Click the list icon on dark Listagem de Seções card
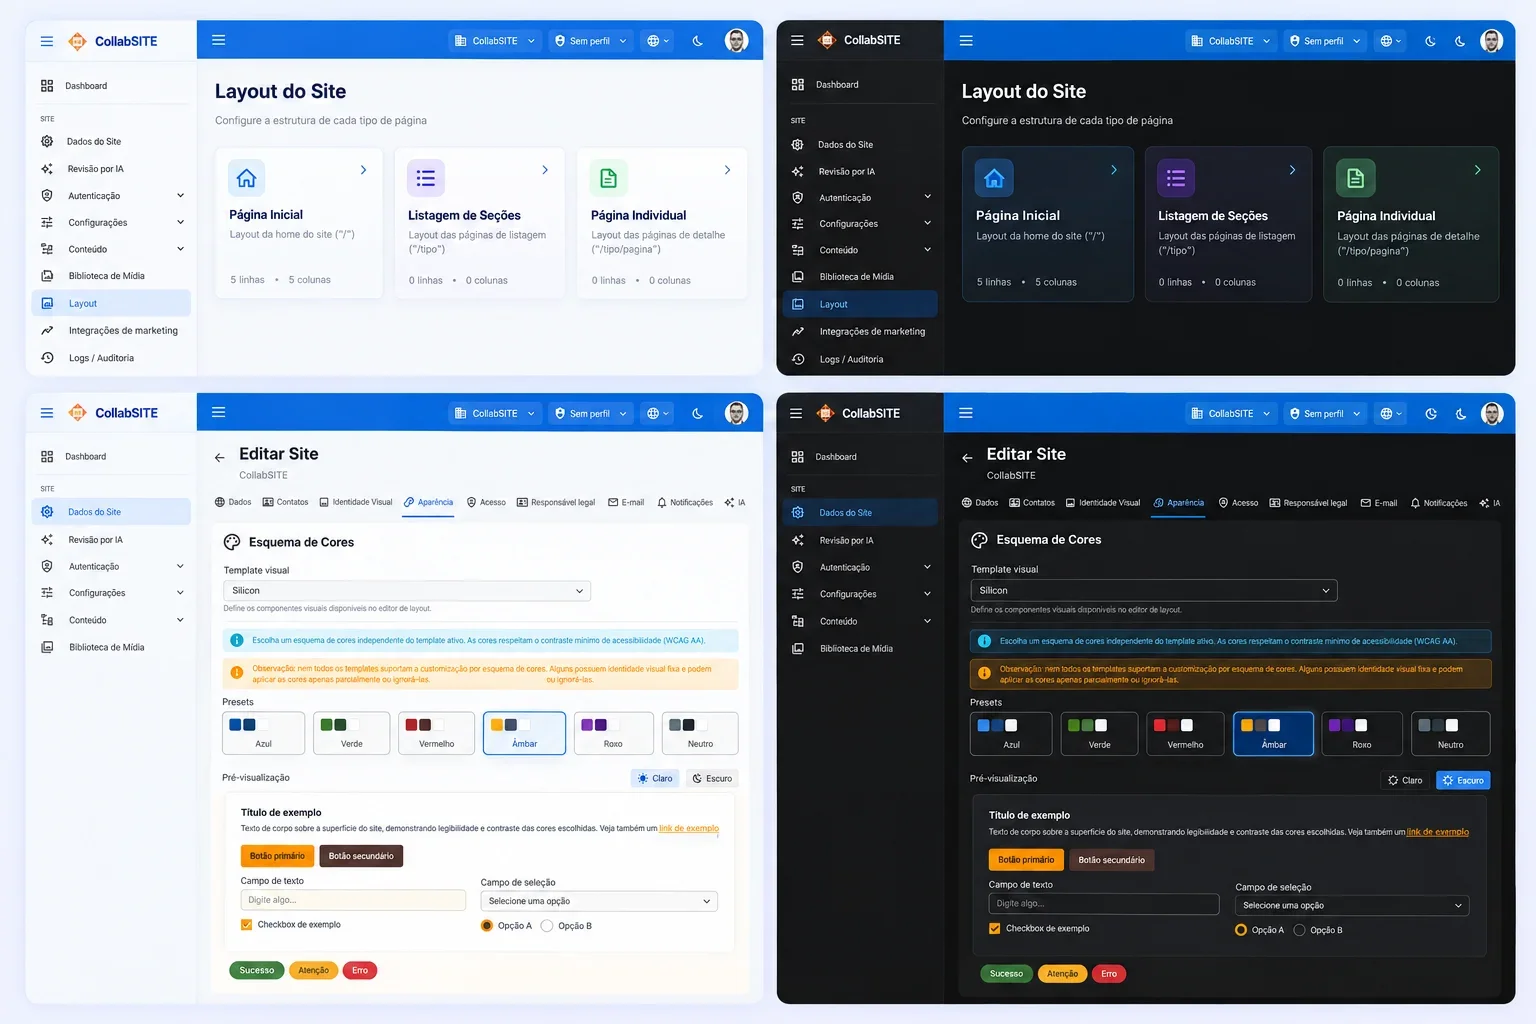The image size is (1536, 1024). pos(1176,179)
